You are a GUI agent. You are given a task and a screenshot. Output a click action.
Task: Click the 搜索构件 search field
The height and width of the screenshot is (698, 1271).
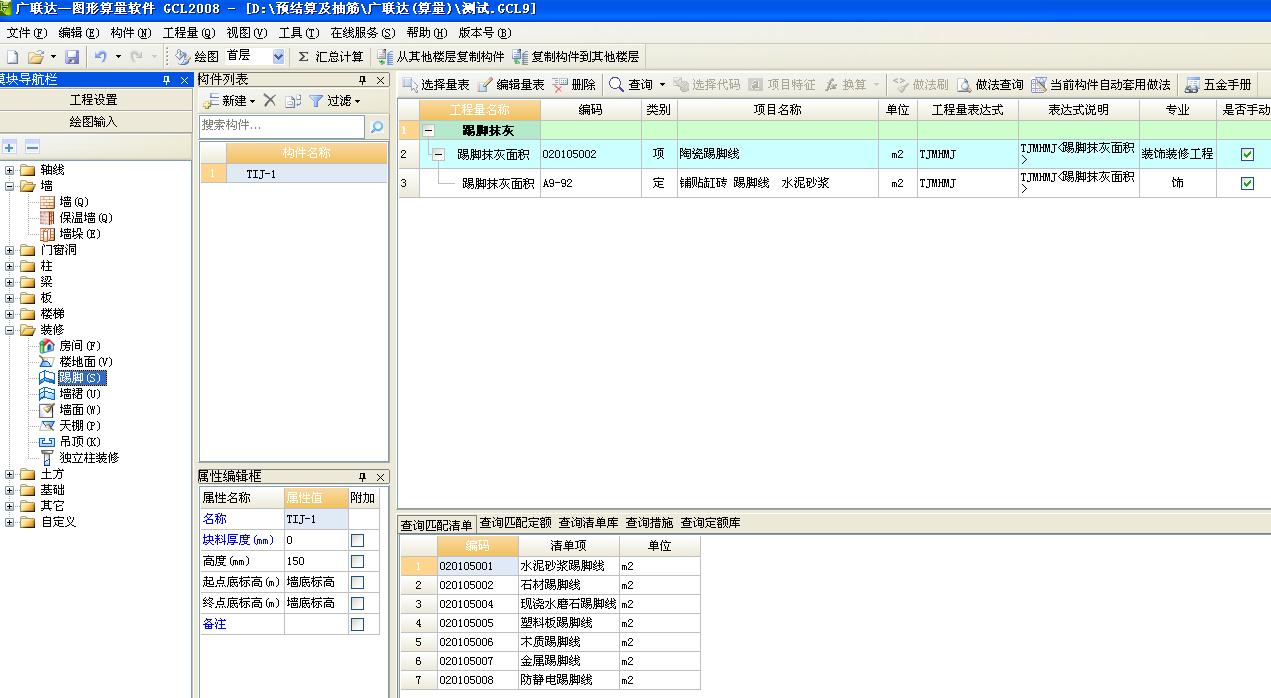[282, 126]
